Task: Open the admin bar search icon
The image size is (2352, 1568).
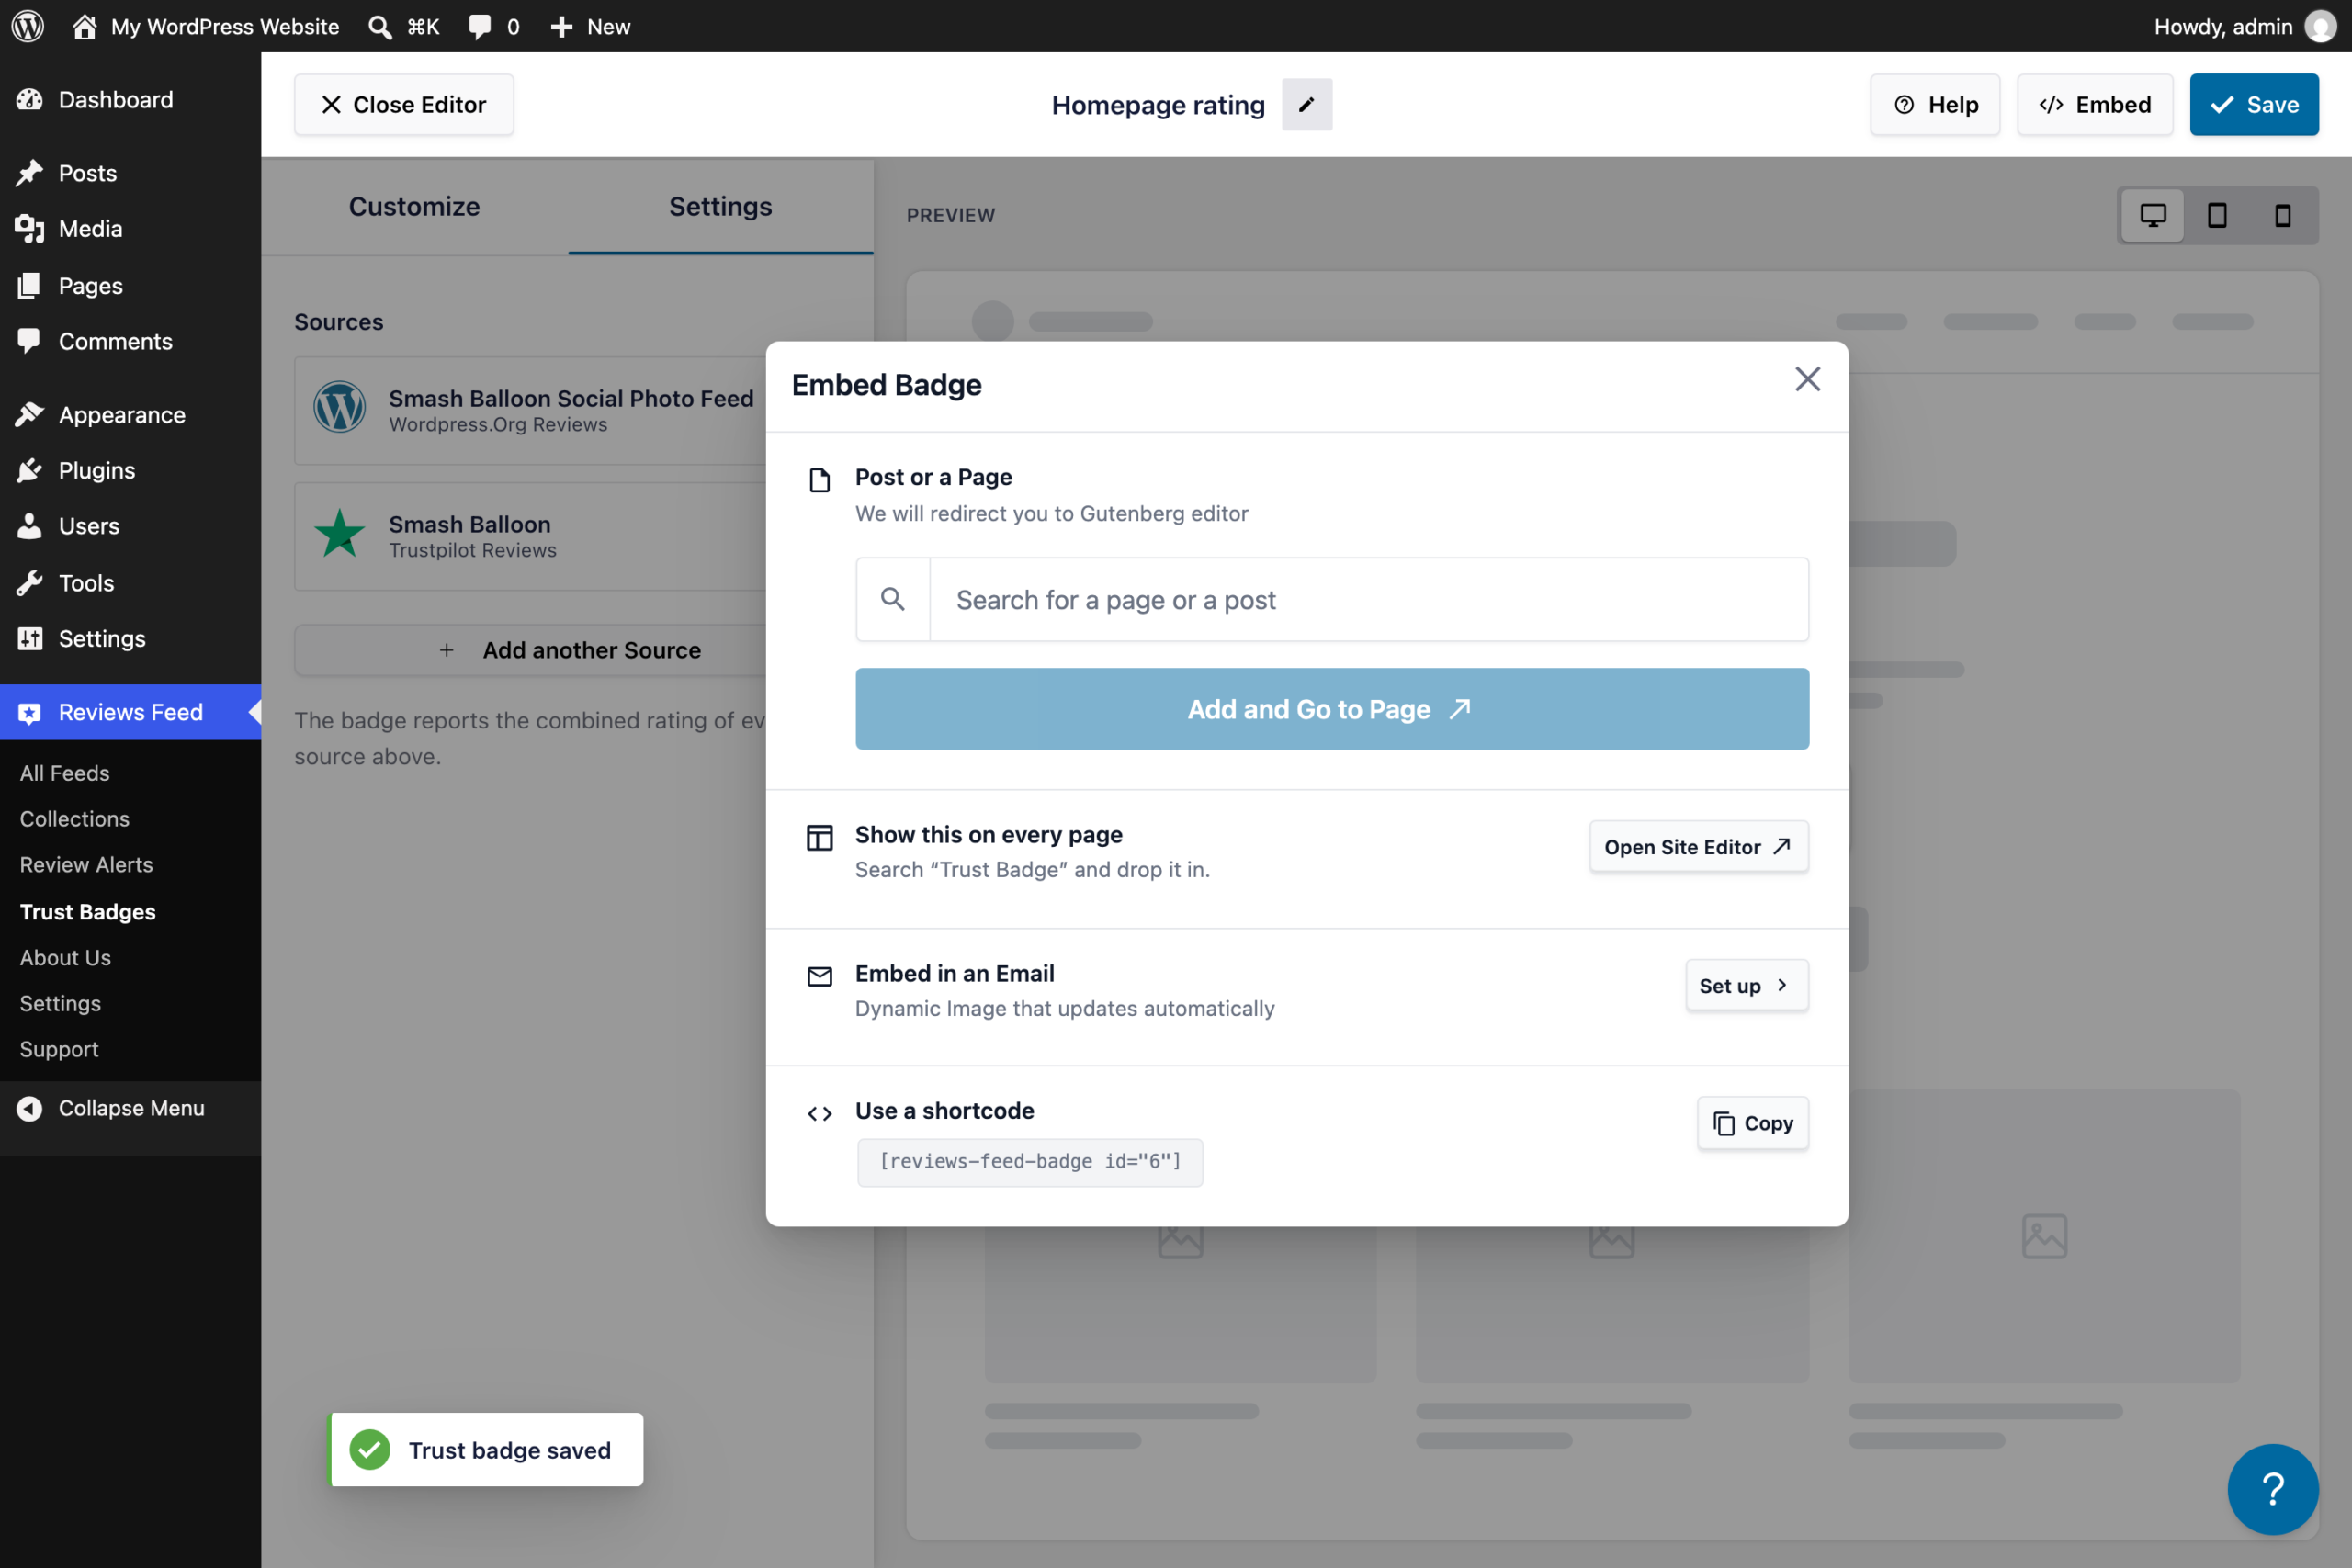Action: [379, 27]
